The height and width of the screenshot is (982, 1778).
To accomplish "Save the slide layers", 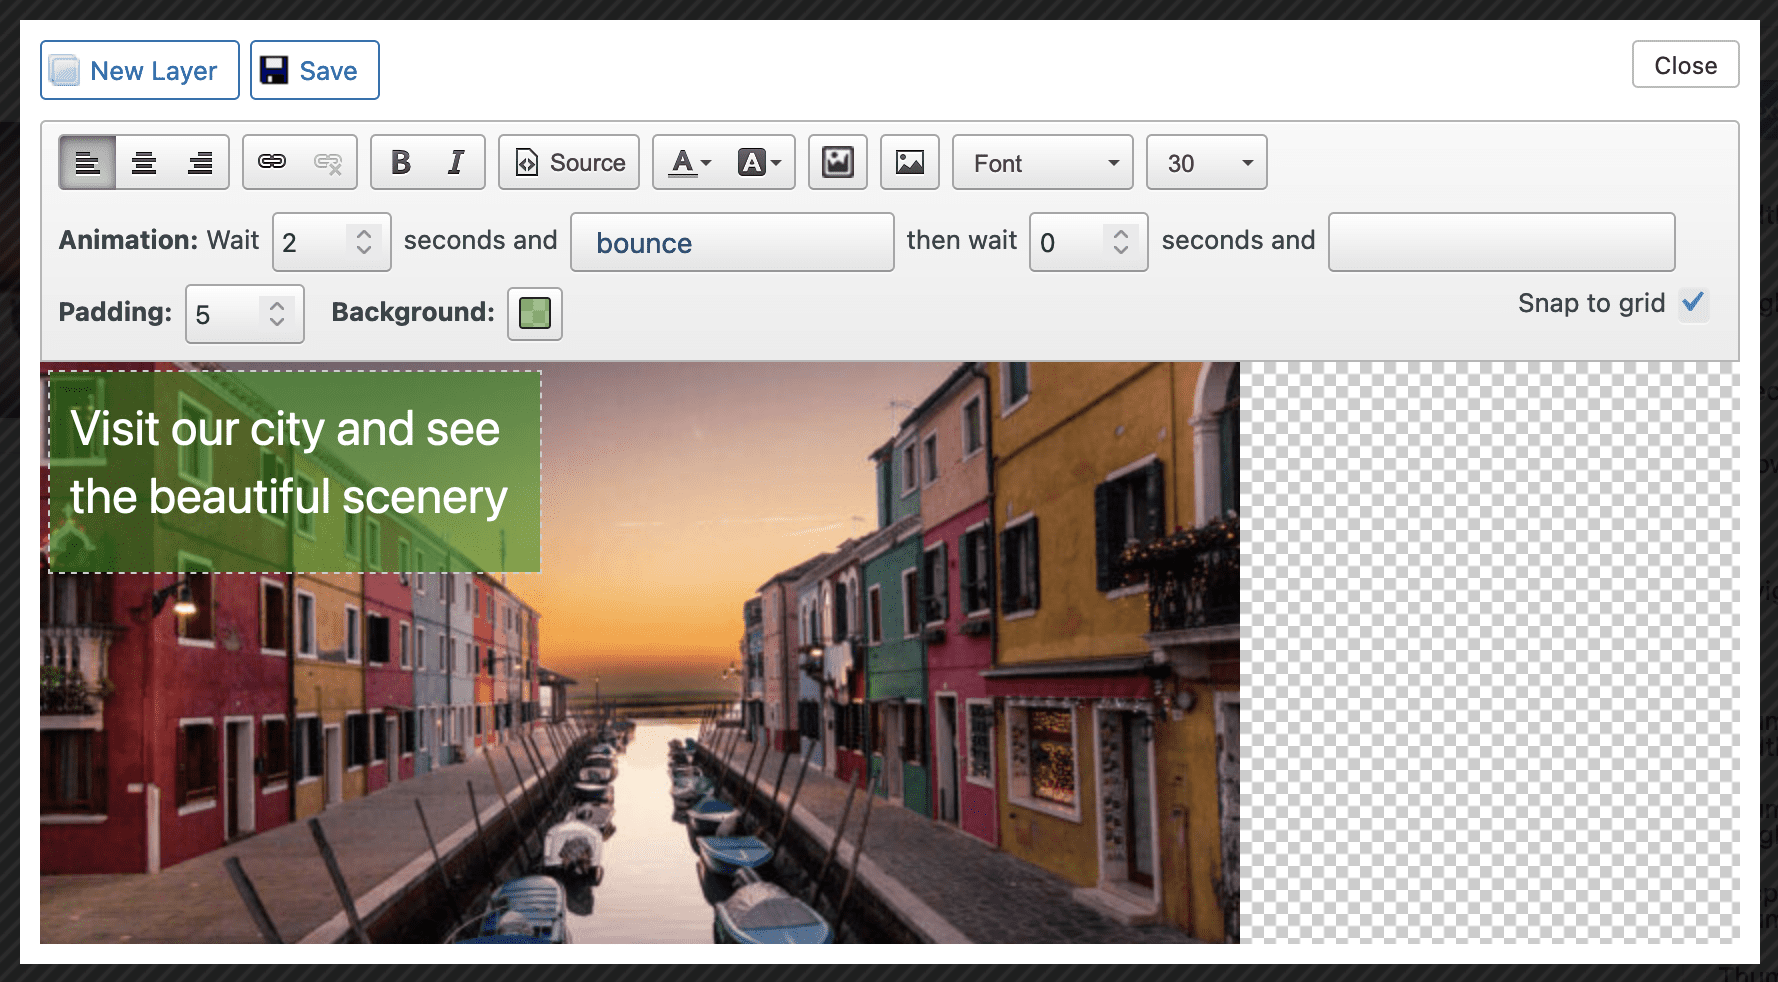I will click(x=314, y=70).
